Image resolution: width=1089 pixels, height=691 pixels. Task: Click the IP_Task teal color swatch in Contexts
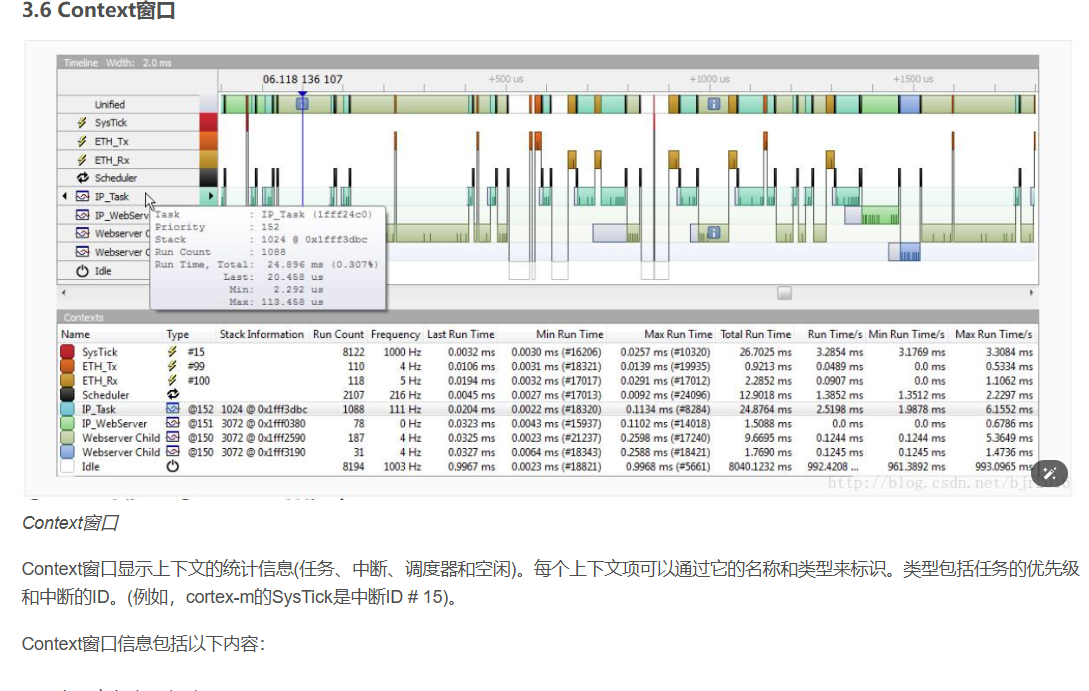(x=67, y=409)
